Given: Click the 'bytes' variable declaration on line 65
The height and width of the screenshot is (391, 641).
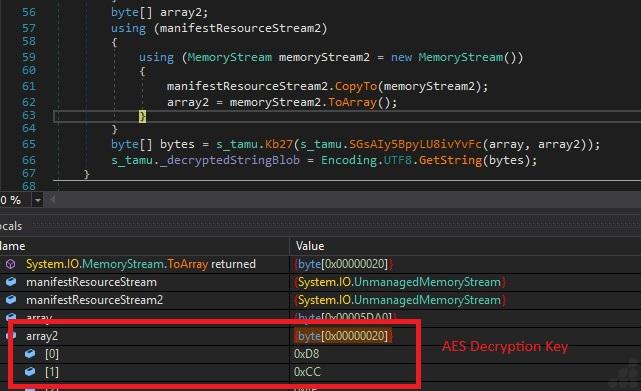Looking at the screenshot, I should click(177, 144).
